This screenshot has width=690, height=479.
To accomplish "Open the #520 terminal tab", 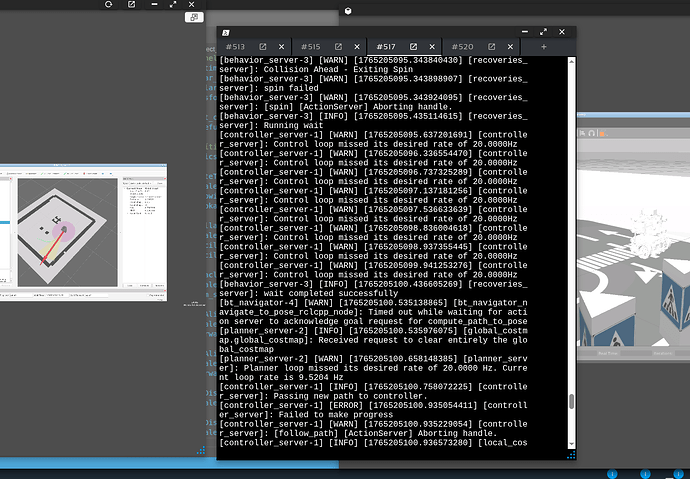I will 463,47.
